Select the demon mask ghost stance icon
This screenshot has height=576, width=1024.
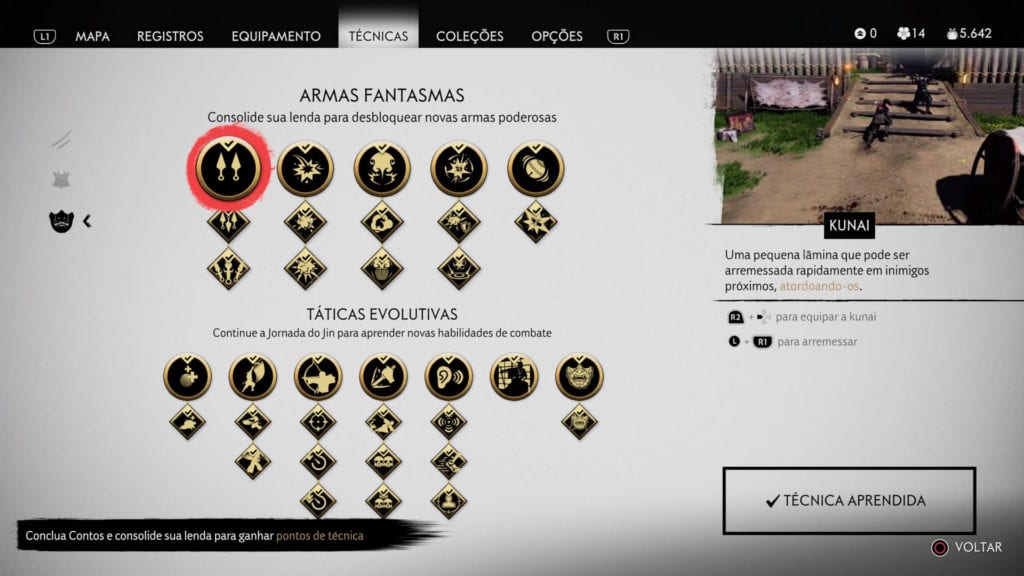pos(579,376)
